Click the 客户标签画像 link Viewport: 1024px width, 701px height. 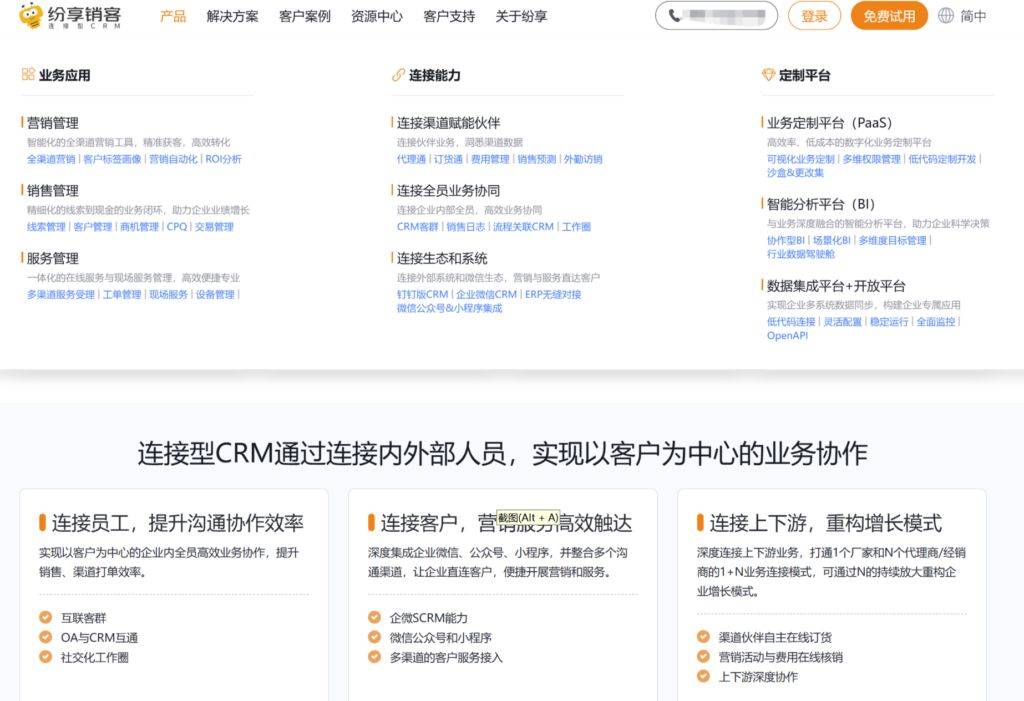click(x=112, y=159)
